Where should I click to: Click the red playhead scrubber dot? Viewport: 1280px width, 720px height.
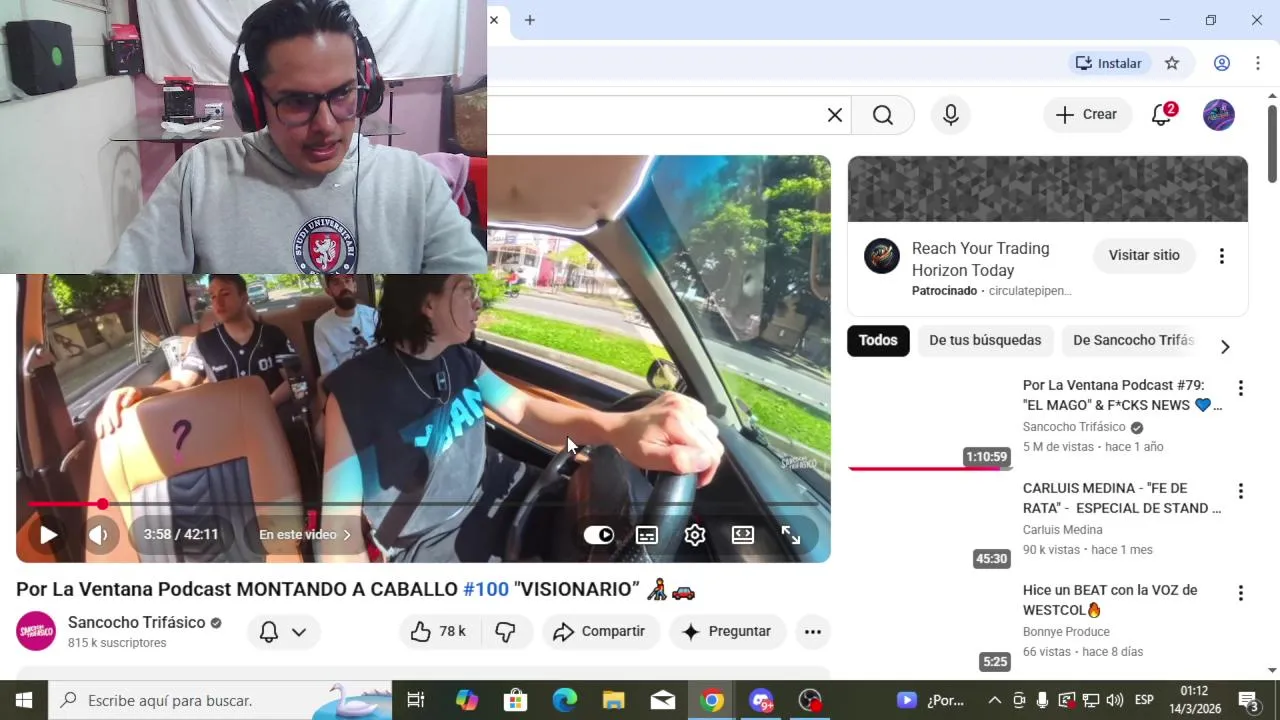(102, 504)
